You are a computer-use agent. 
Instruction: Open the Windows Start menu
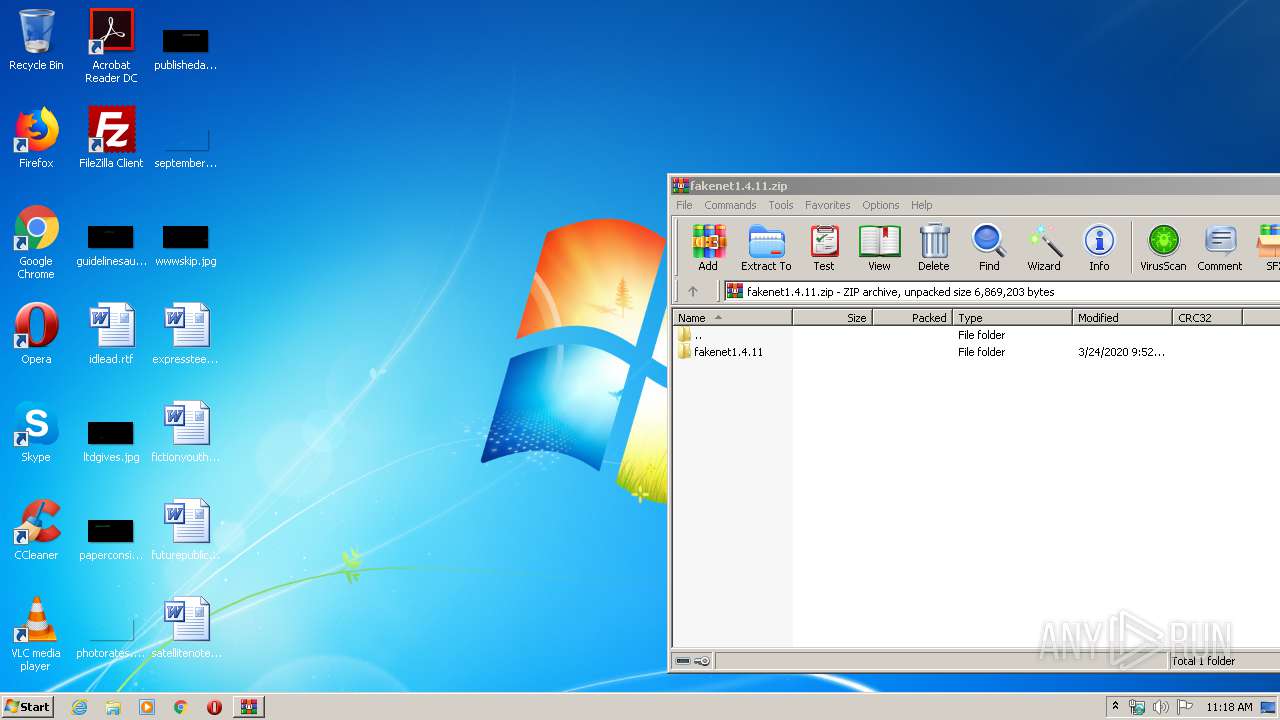tap(27, 706)
